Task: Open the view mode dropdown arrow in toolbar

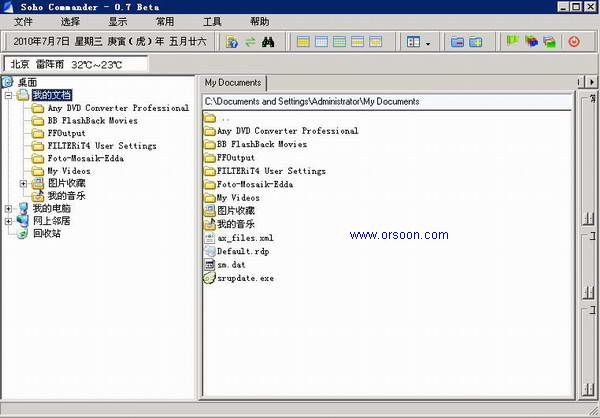Action: pyautogui.click(x=428, y=43)
